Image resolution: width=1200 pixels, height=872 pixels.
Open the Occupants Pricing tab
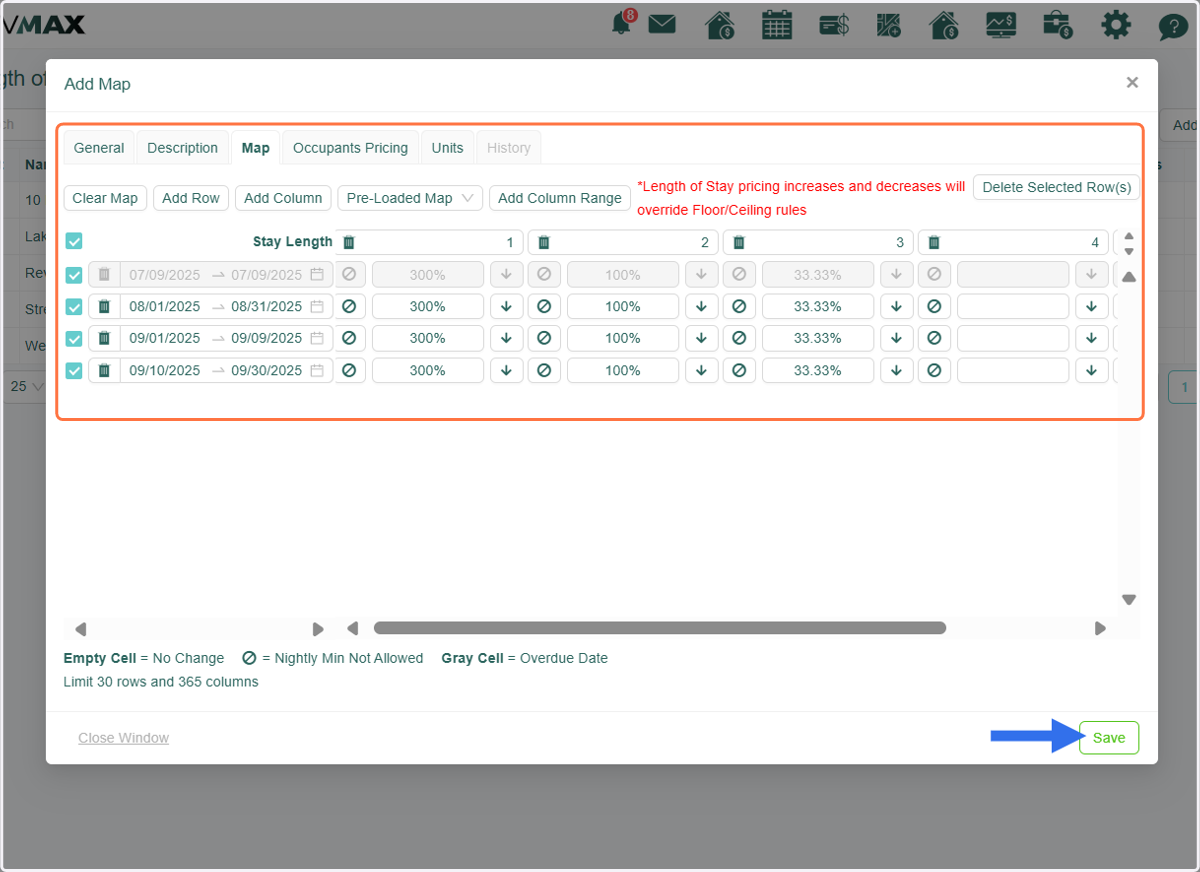350,148
